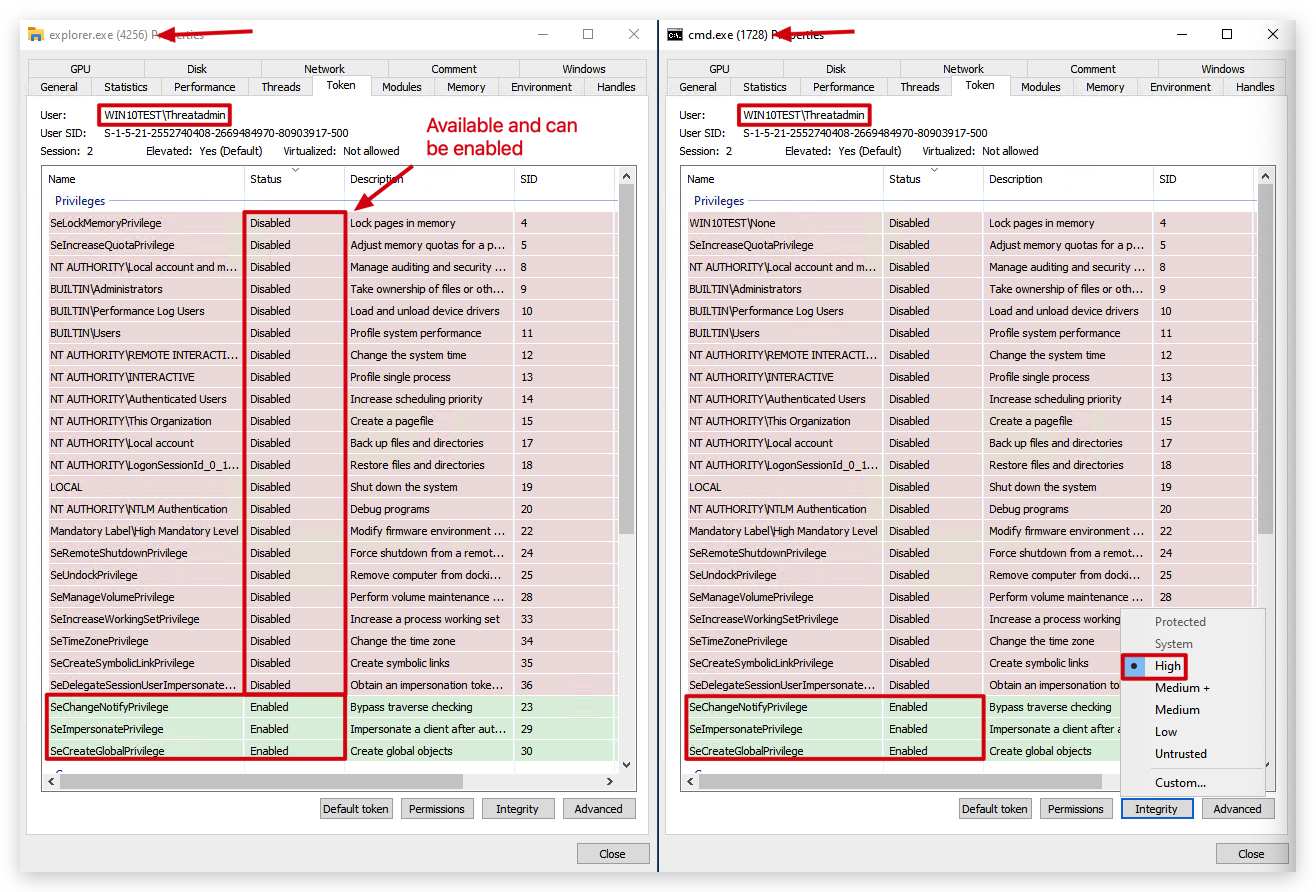Minimize the explorer.exe Properties window
The height and width of the screenshot is (892, 1316).
point(542,34)
